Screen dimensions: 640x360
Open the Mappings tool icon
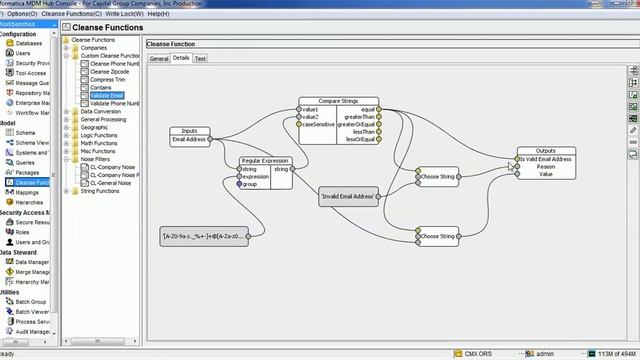[10, 192]
